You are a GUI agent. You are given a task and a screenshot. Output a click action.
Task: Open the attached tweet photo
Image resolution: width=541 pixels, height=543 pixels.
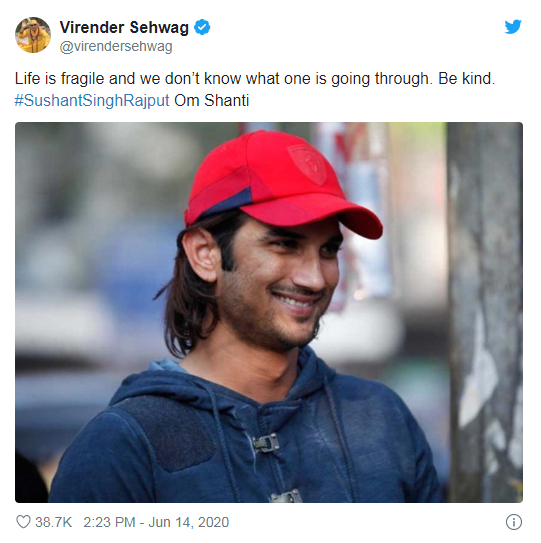pyautogui.click(x=269, y=312)
